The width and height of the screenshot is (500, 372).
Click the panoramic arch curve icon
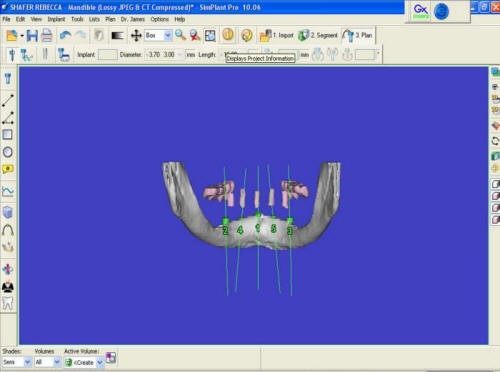tap(8, 230)
